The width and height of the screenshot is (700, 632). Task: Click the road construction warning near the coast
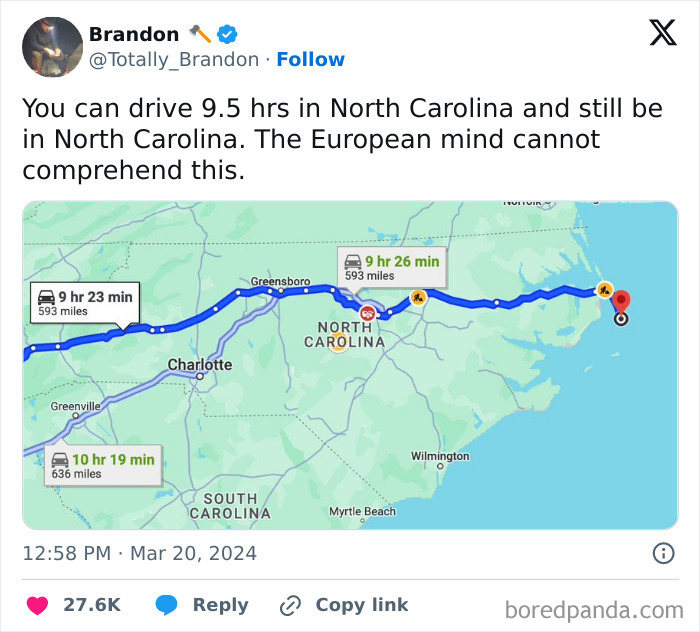coord(604,289)
